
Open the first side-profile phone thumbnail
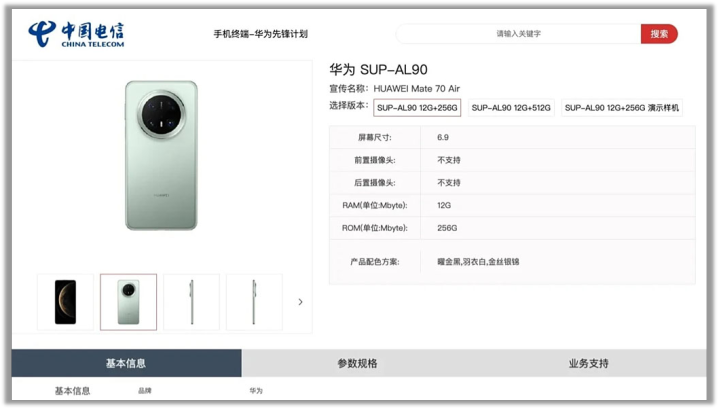[x=192, y=302]
